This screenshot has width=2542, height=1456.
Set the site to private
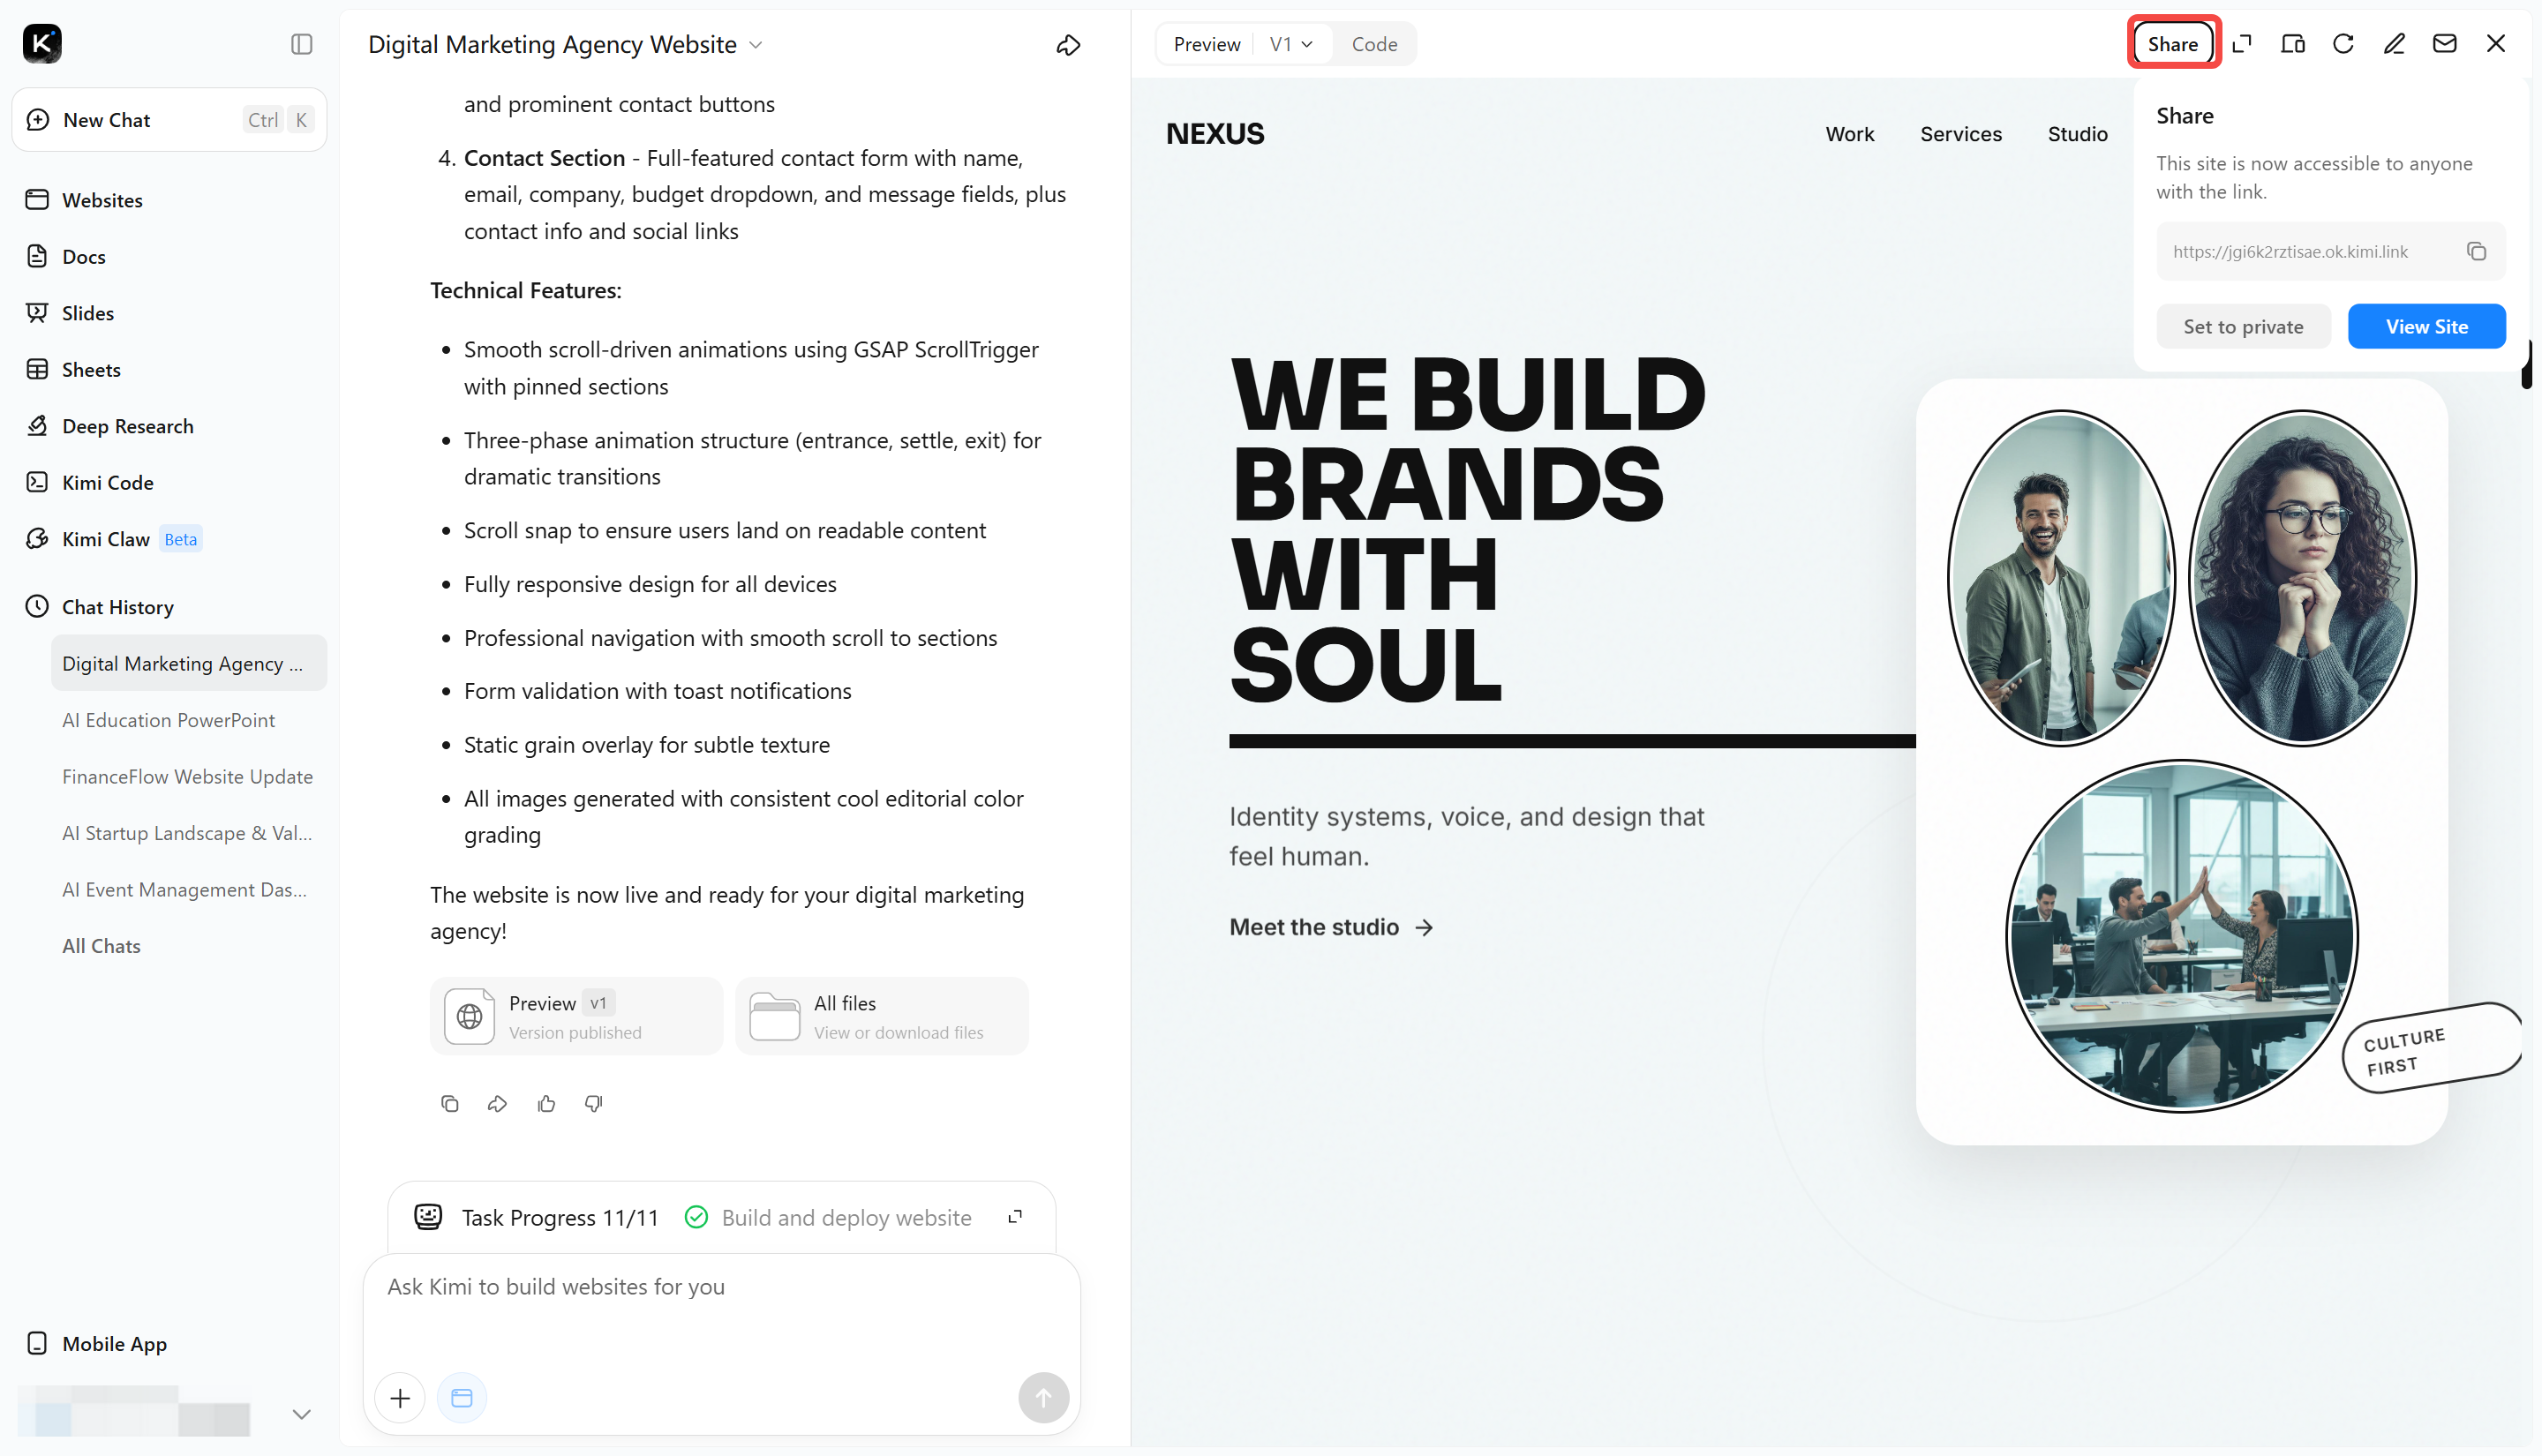tap(2242, 327)
